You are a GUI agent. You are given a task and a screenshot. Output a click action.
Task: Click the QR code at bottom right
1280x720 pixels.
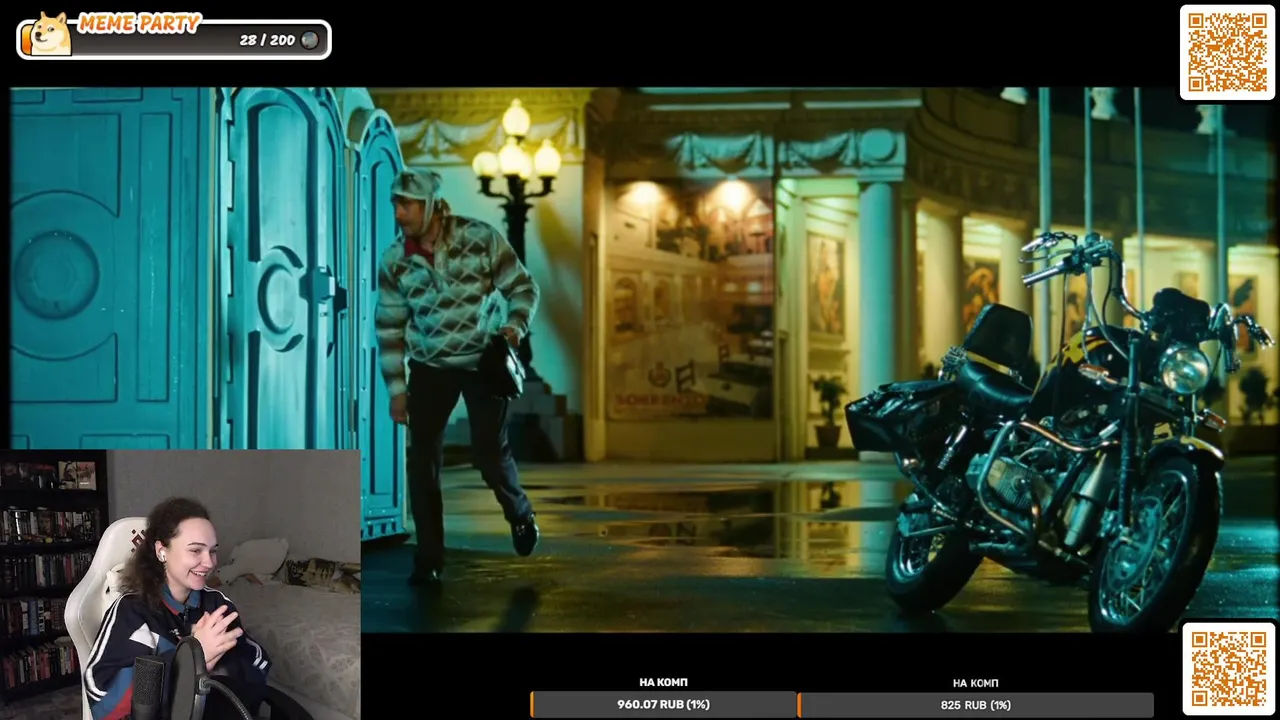(1228, 669)
